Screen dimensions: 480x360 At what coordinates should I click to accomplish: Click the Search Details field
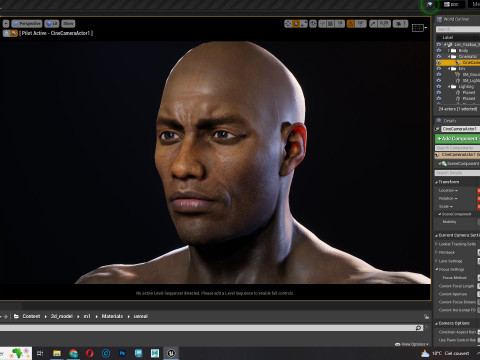point(457,173)
